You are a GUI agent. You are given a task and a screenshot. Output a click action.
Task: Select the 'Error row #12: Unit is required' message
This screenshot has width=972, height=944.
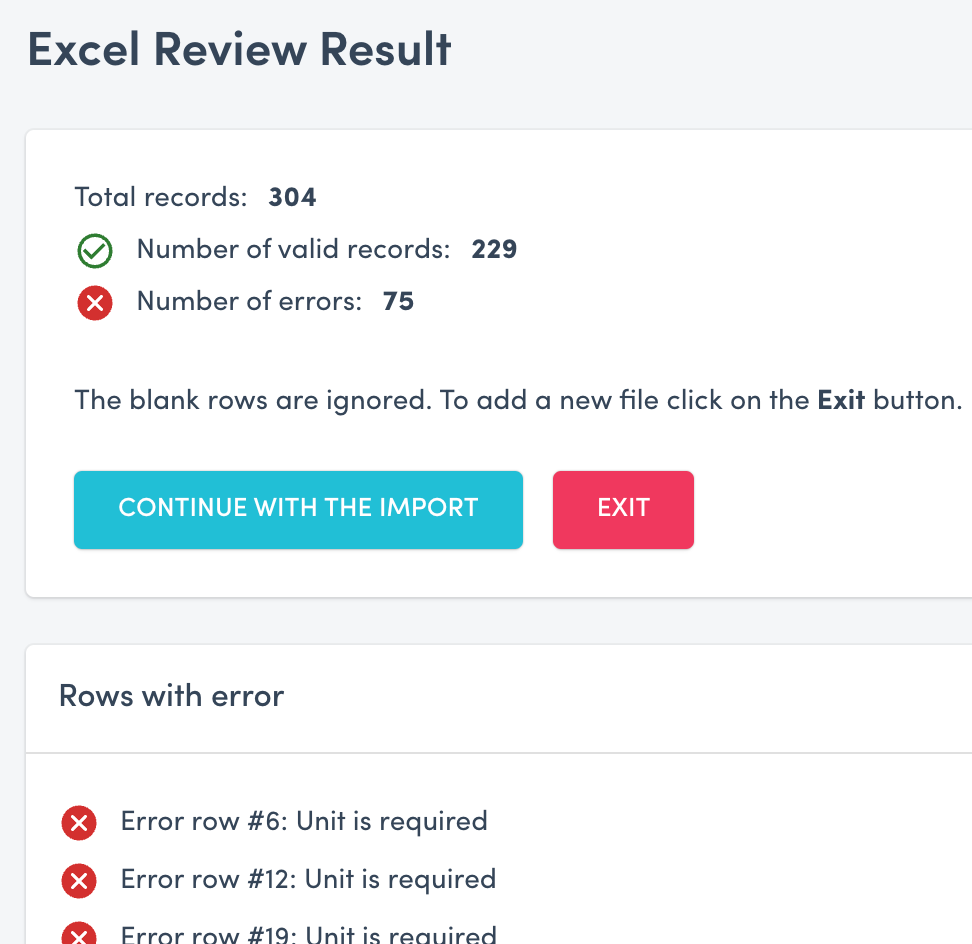coord(307,879)
